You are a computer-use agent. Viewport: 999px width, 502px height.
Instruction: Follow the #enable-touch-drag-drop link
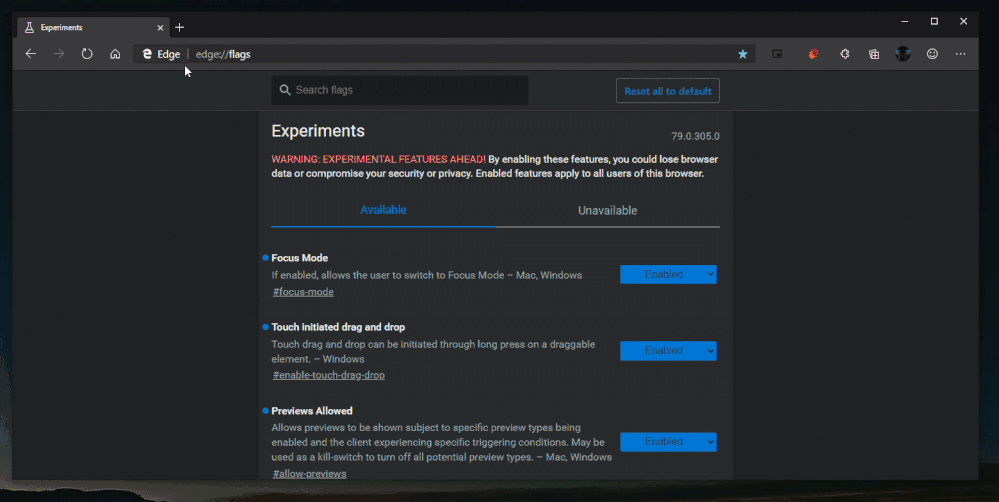(x=329, y=375)
